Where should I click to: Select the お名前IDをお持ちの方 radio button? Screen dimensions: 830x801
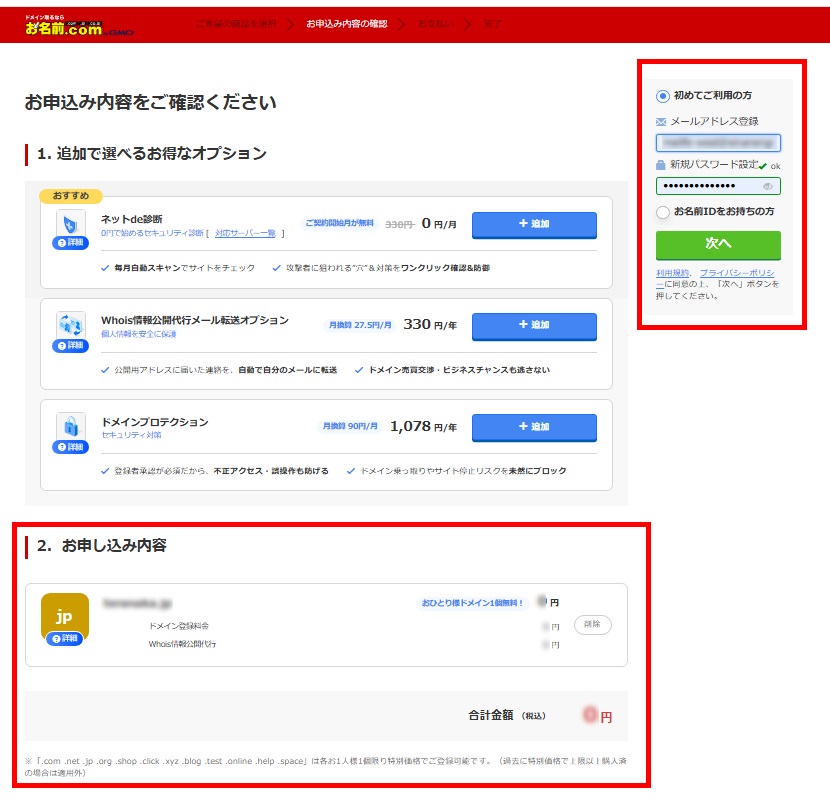tap(662, 212)
